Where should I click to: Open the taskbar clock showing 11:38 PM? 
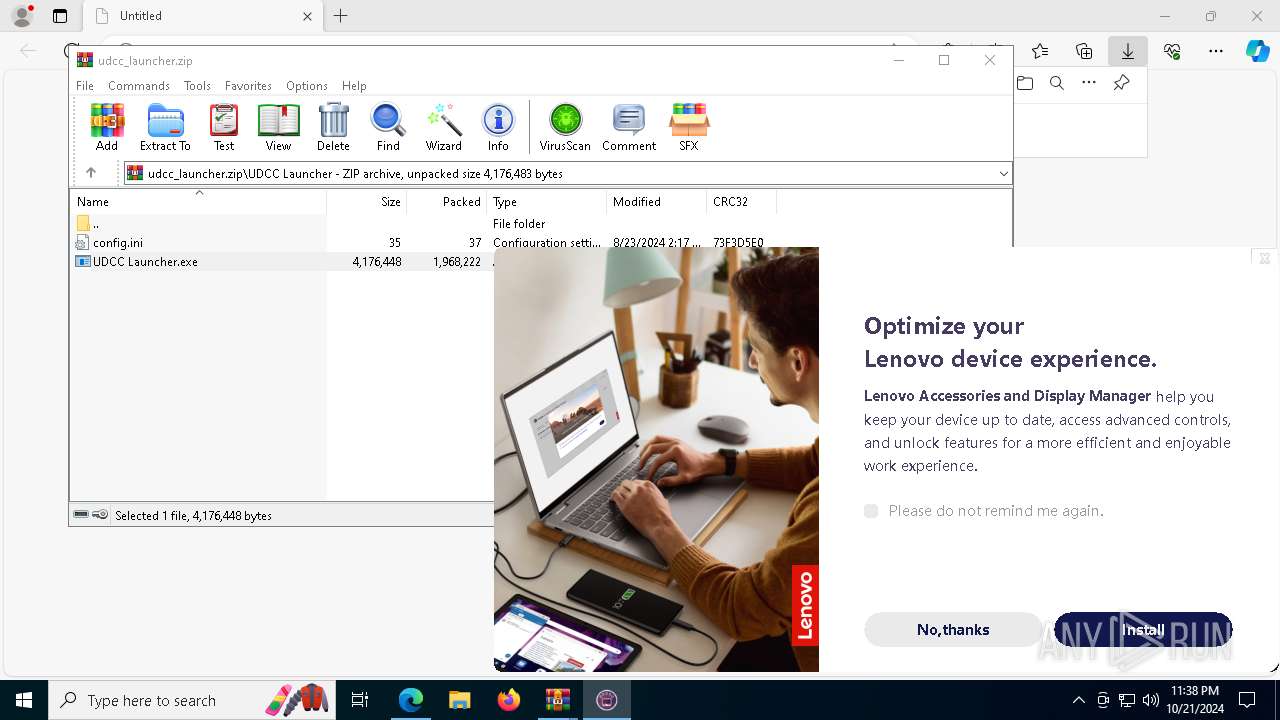pyautogui.click(x=1194, y=700)
